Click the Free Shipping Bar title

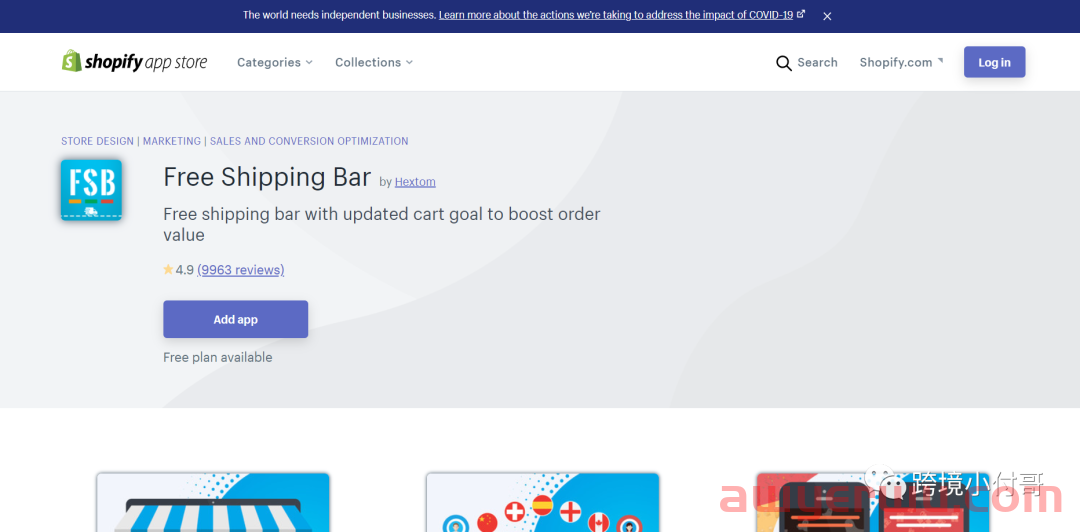click(x=267, y=178)
